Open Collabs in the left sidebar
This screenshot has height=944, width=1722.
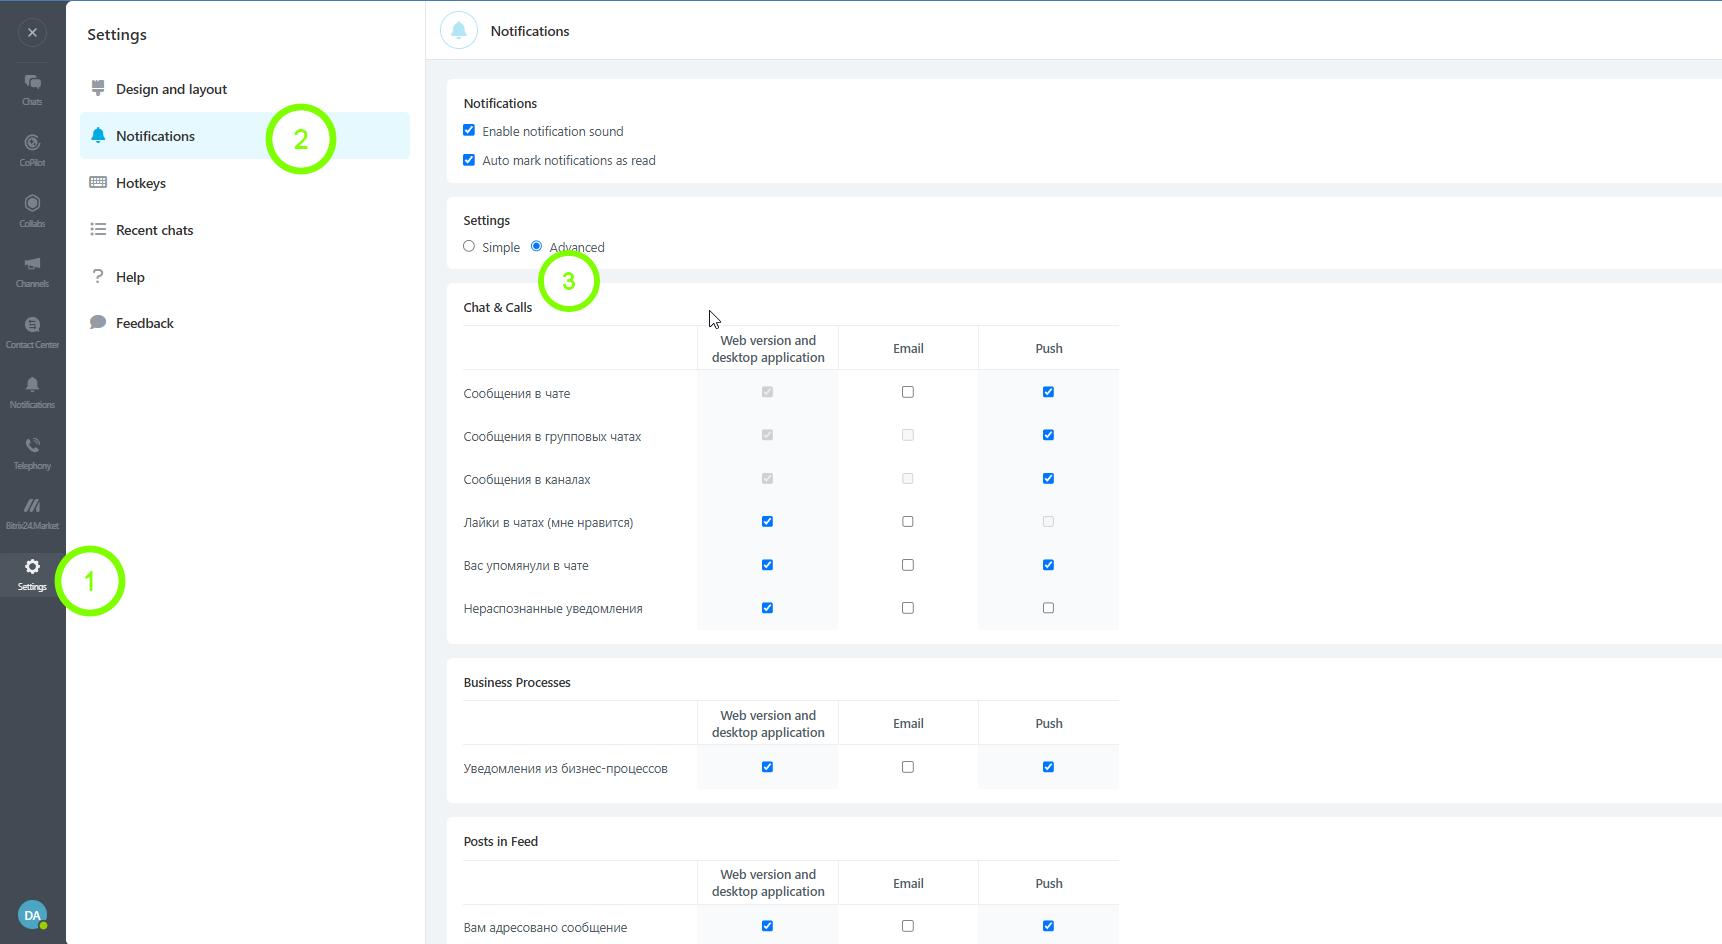click(32, 211)
